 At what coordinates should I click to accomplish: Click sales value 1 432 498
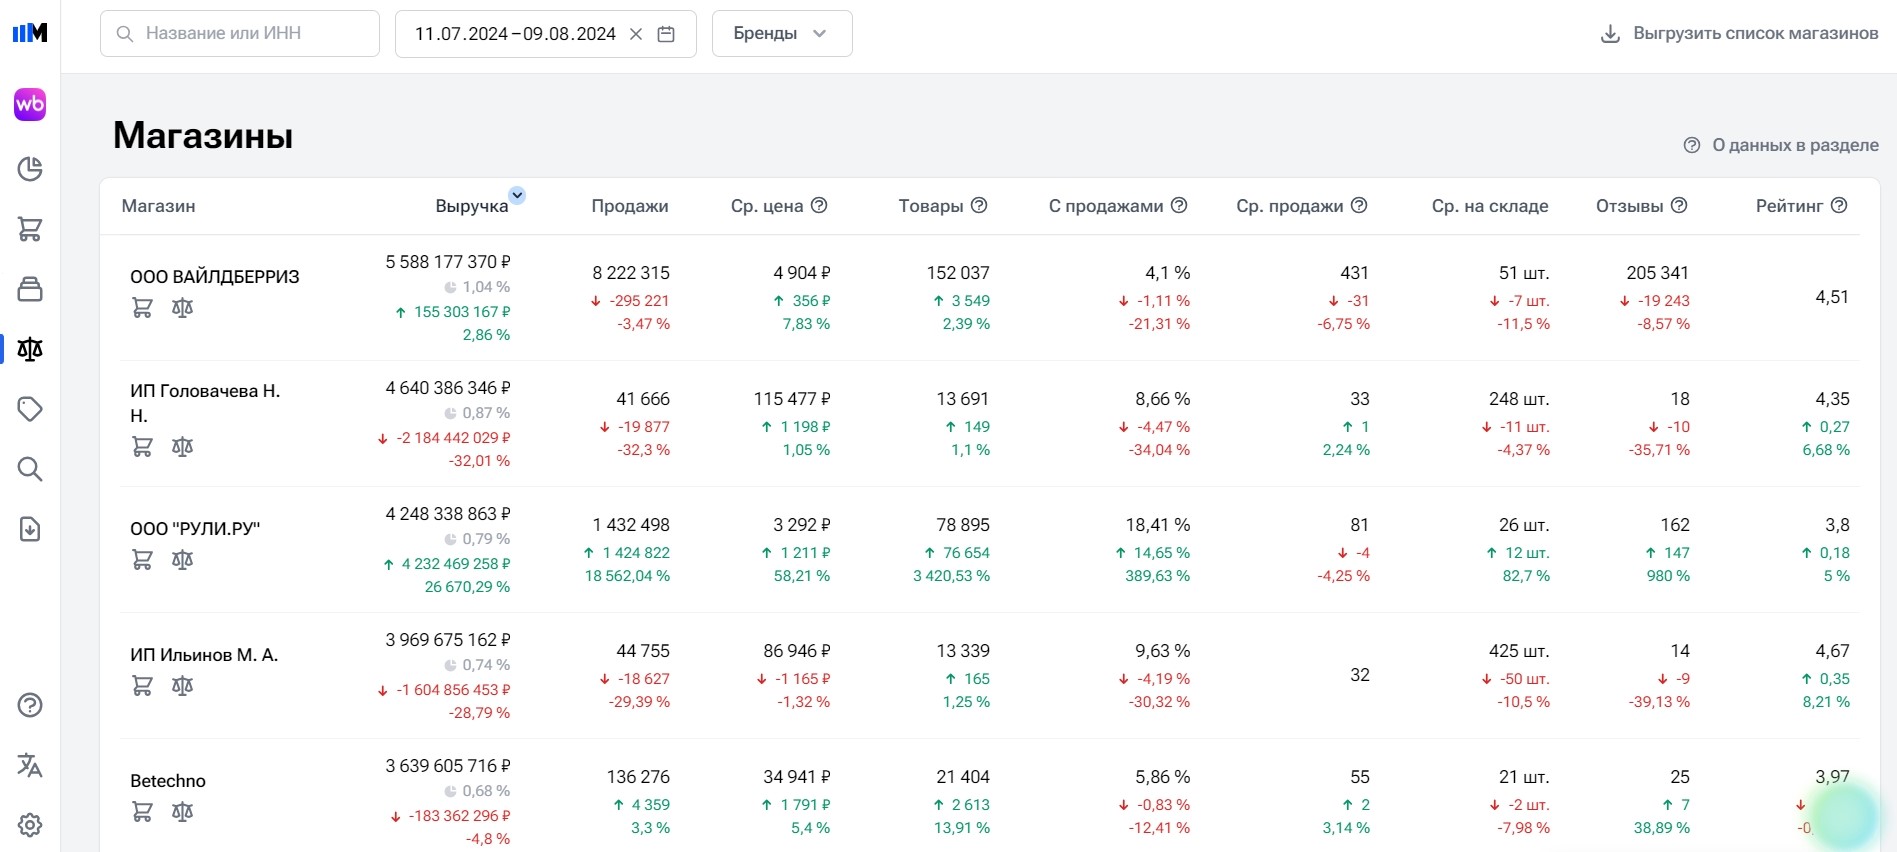(631, 525)
